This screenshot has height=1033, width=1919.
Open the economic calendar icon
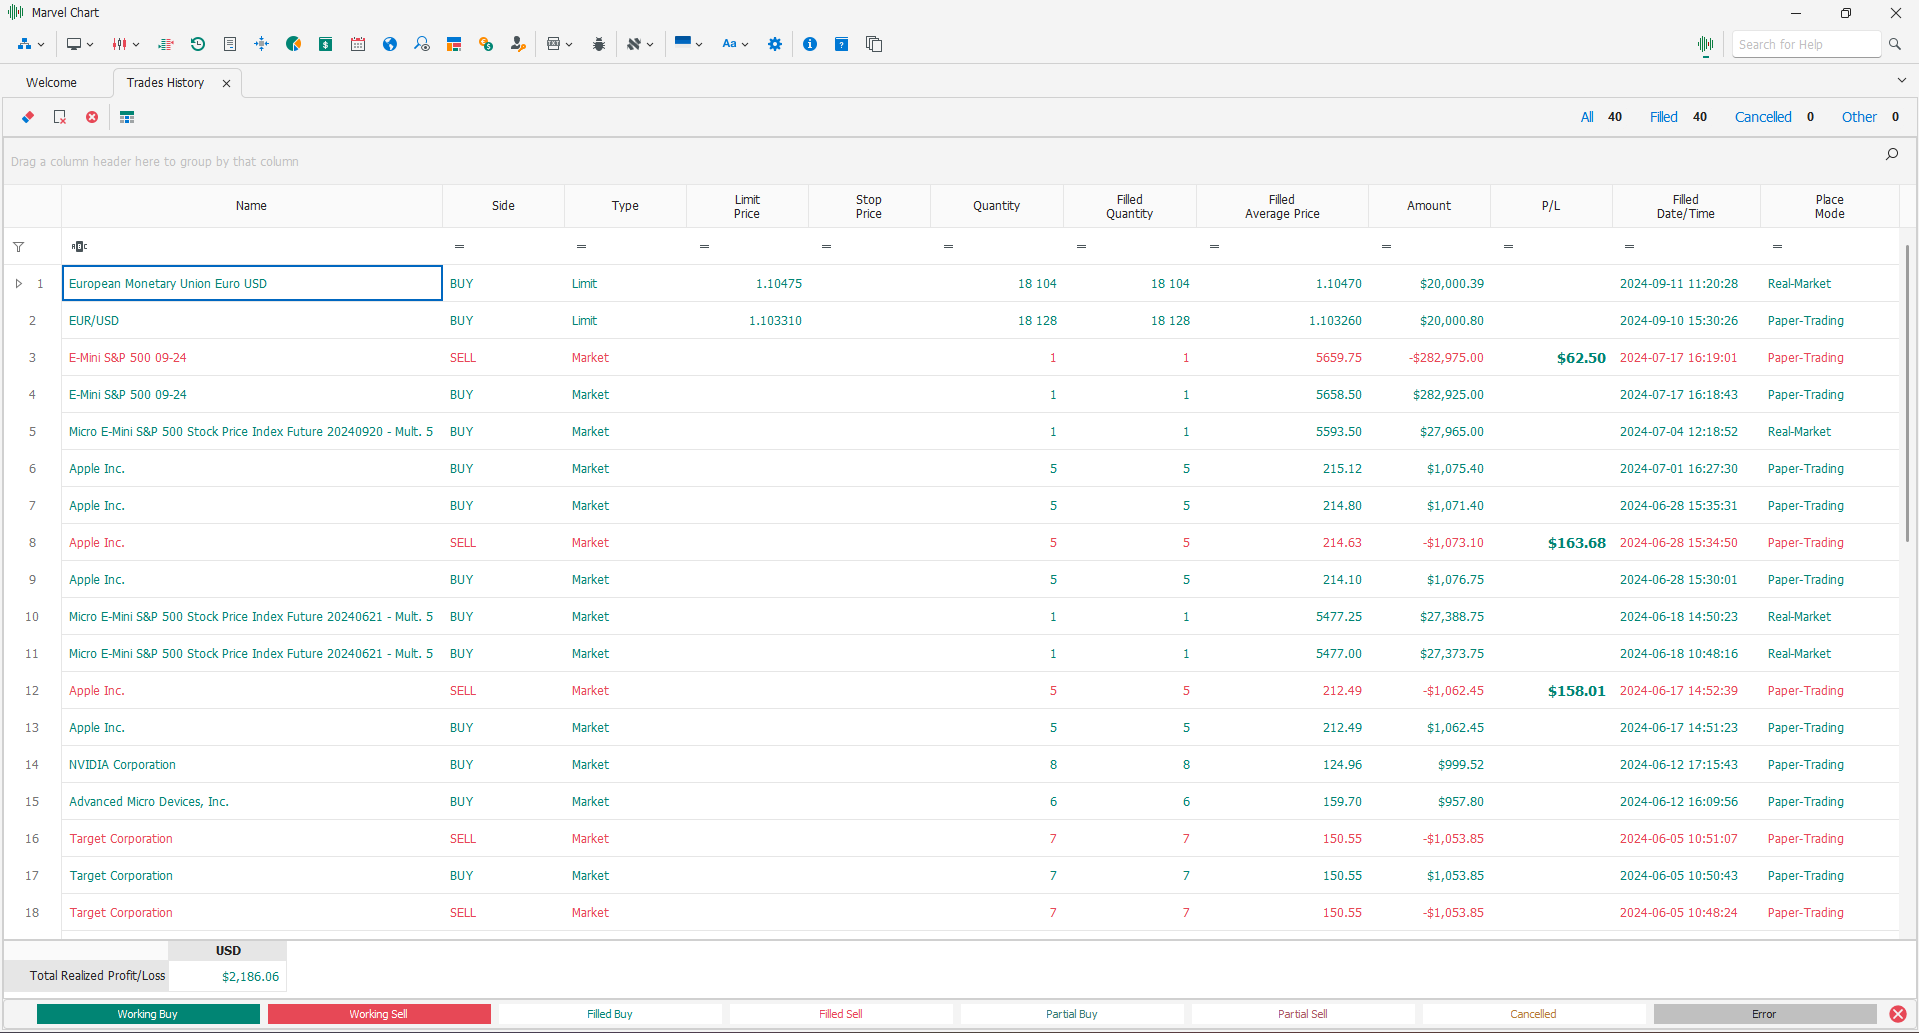point(358,44)
